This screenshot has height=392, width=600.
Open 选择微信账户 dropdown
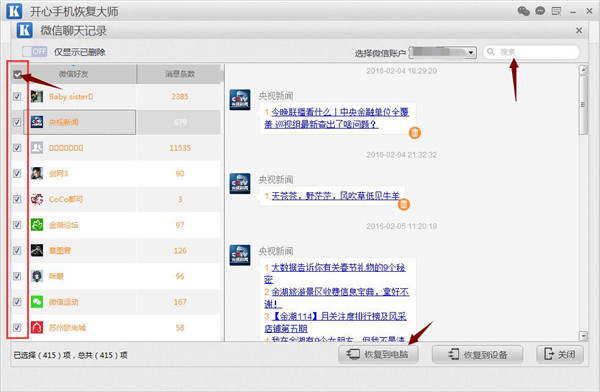pyautogui.click(x=443, y=52)
